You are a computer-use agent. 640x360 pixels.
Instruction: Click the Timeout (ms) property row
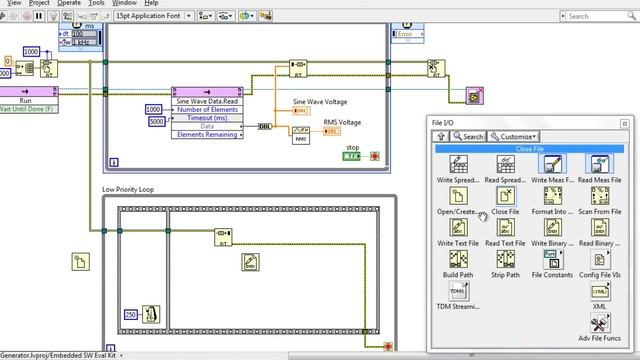(207, 118)
